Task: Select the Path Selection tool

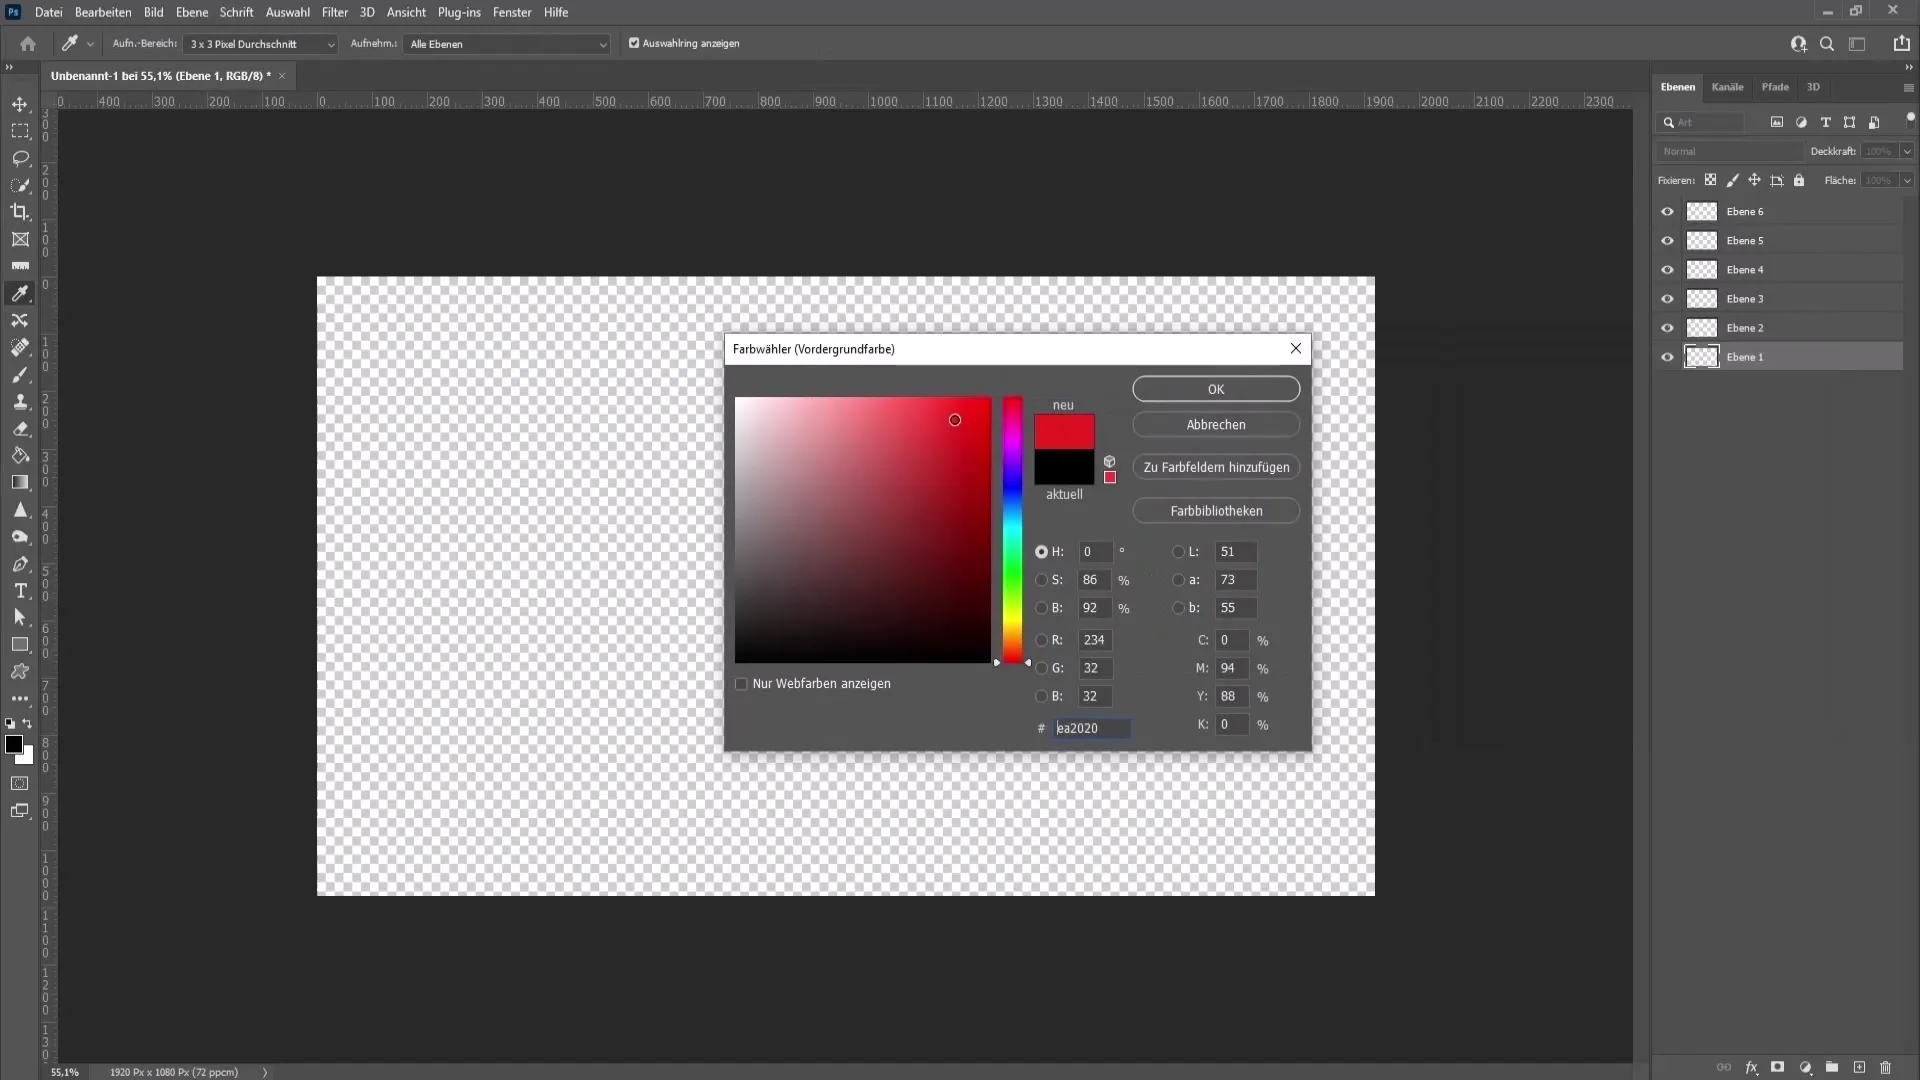Action: click(x=20, y=618)
